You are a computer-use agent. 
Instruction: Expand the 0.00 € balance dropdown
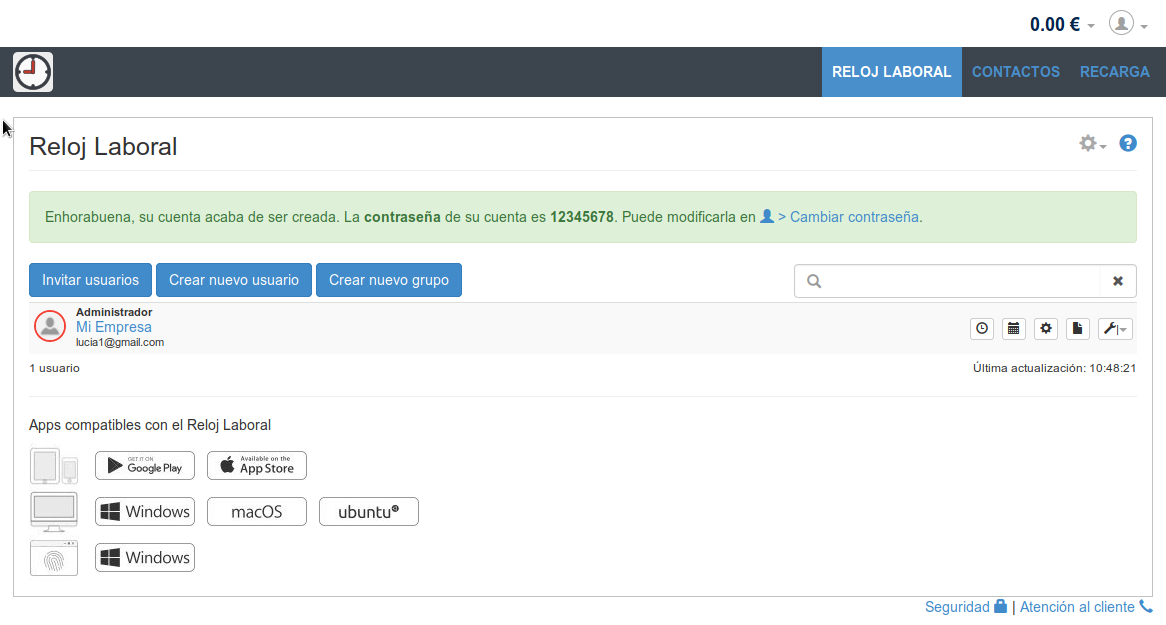(x=1062, y=24)
